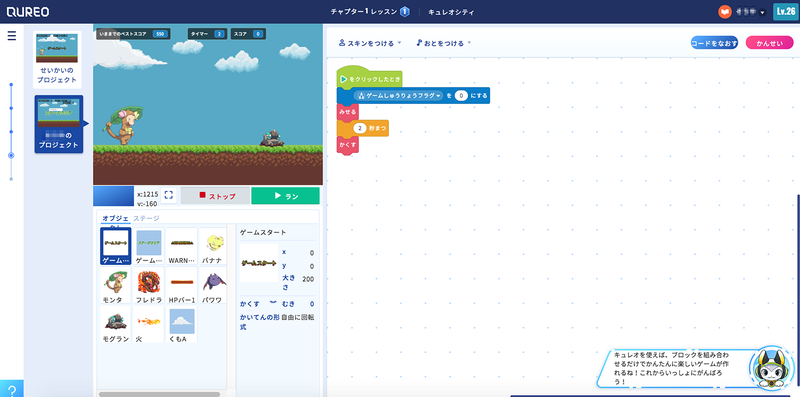Click the むき direction value

tap(311, 304)
